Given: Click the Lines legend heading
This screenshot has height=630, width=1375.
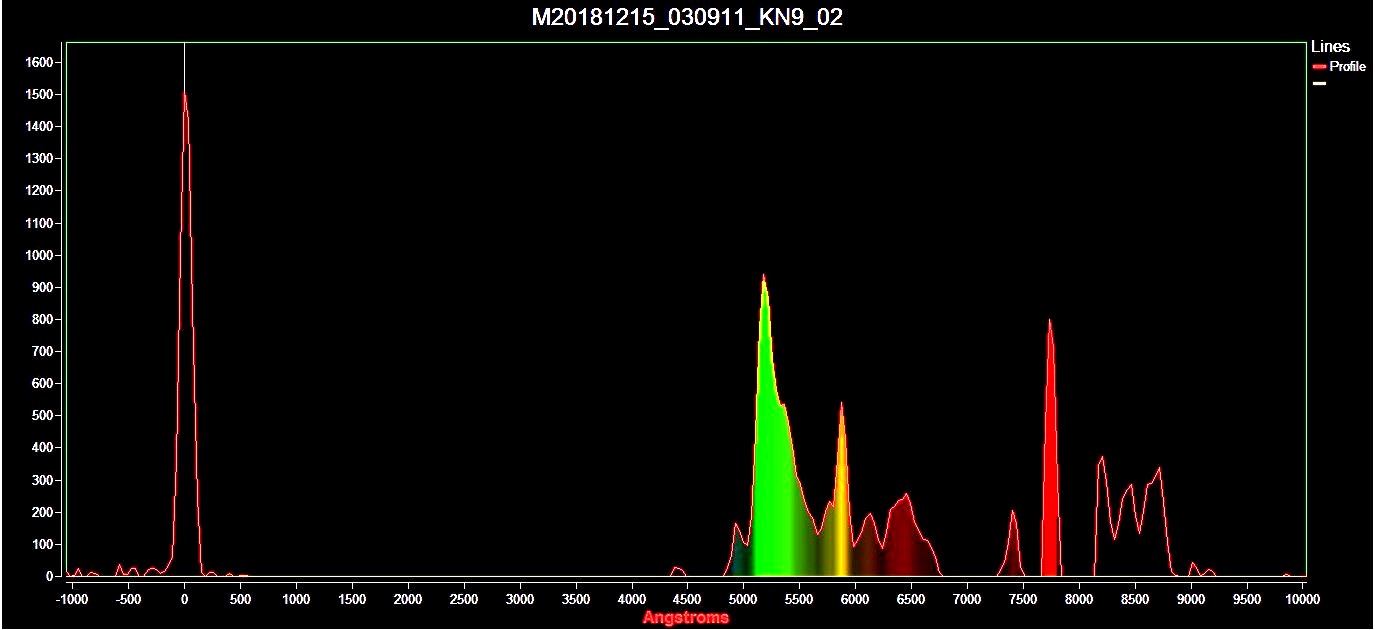Looking at the screenshot, I should pyautogui.click(x=1330, y=47).
